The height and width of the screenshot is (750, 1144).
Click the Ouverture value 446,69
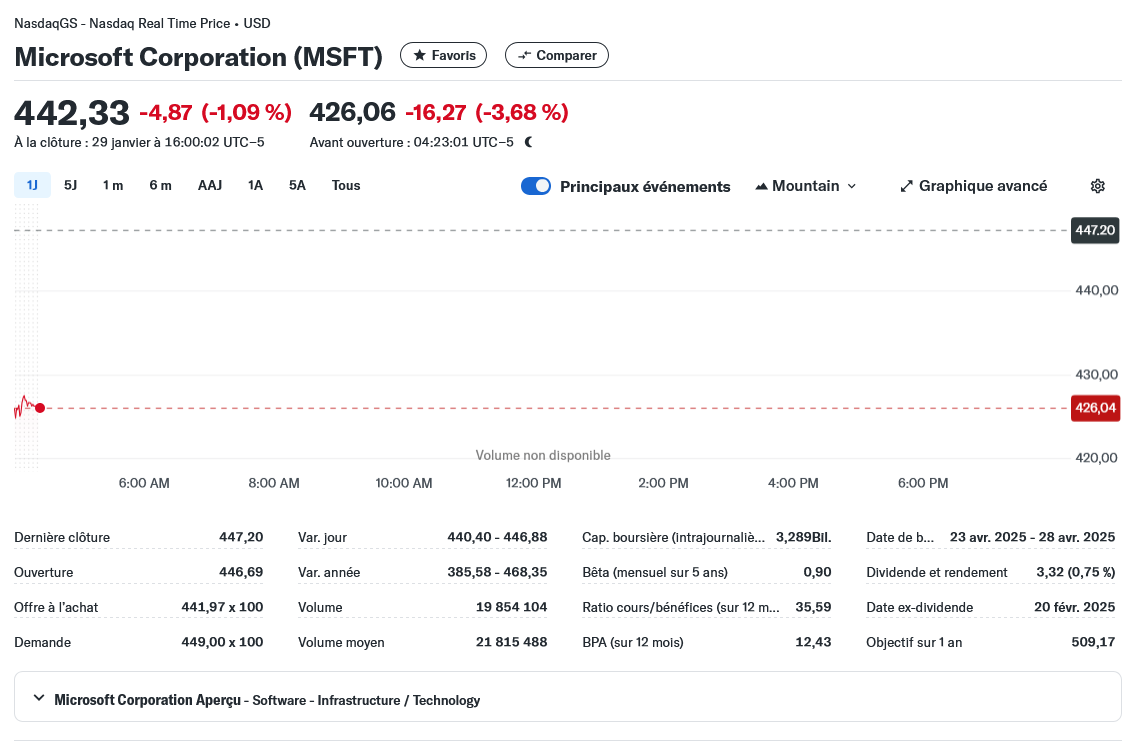tap(241, 572)
